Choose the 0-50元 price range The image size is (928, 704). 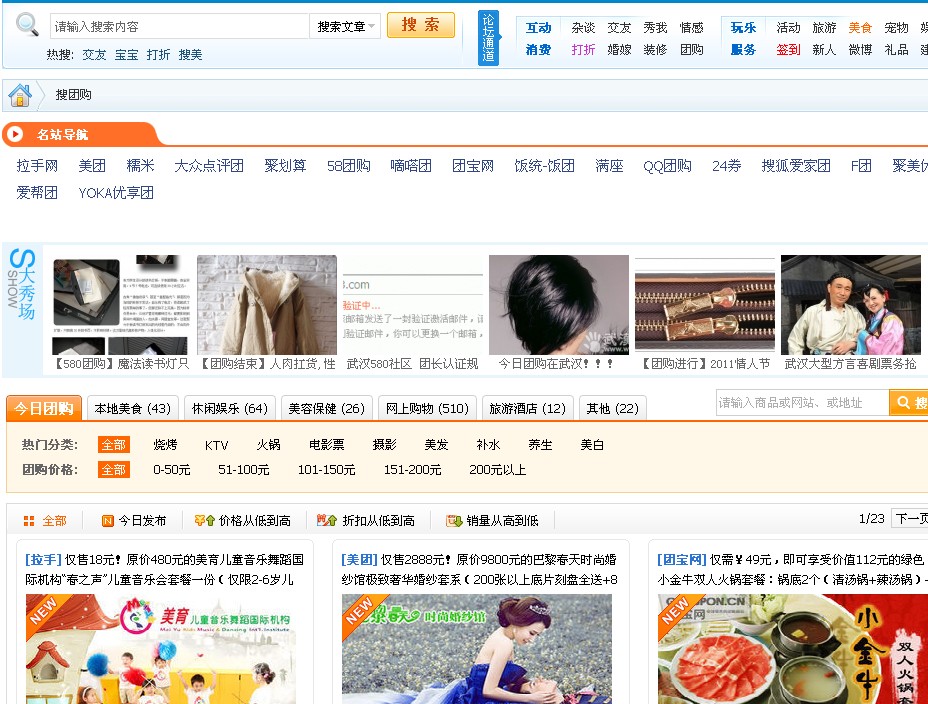coord(172,470)
